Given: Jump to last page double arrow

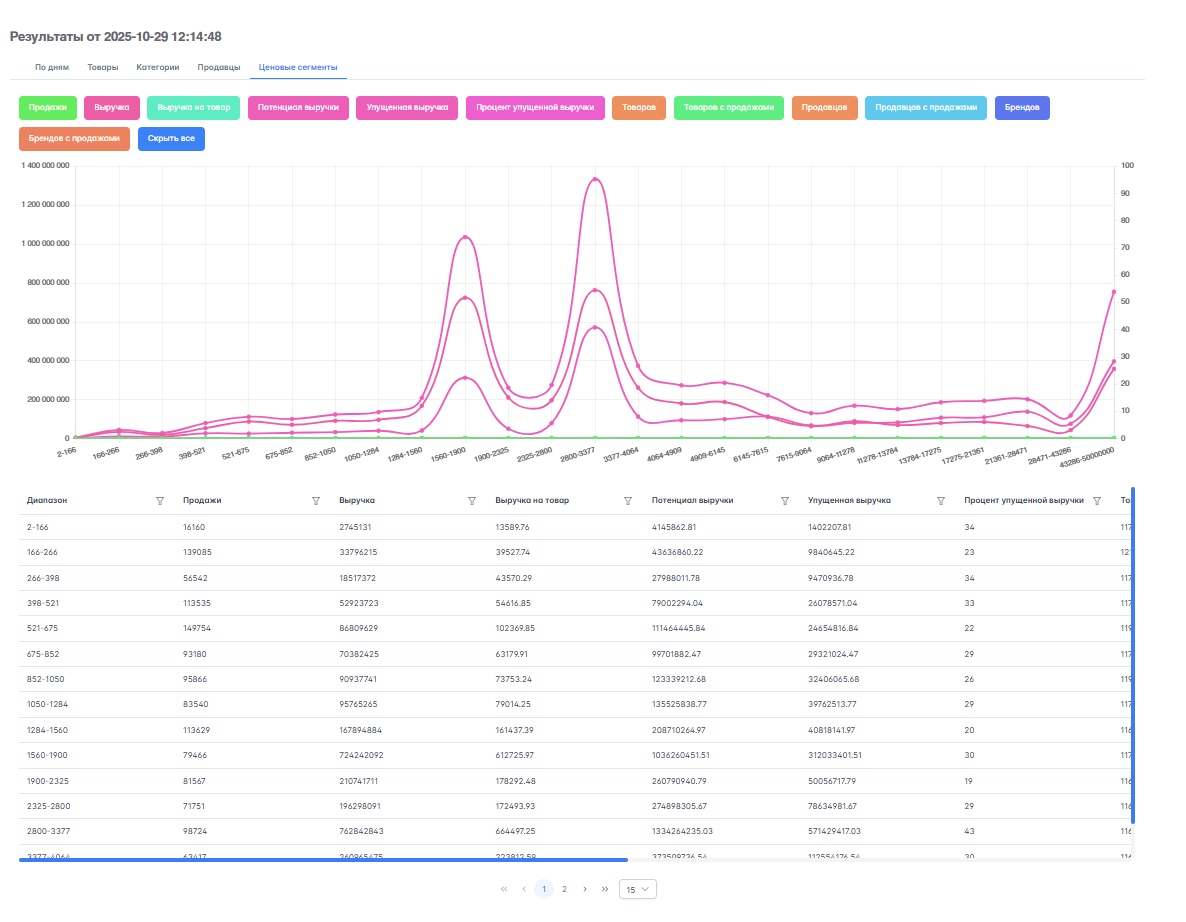Looking at the screenshot, I should pyautogui.click(x=604, y=889).
